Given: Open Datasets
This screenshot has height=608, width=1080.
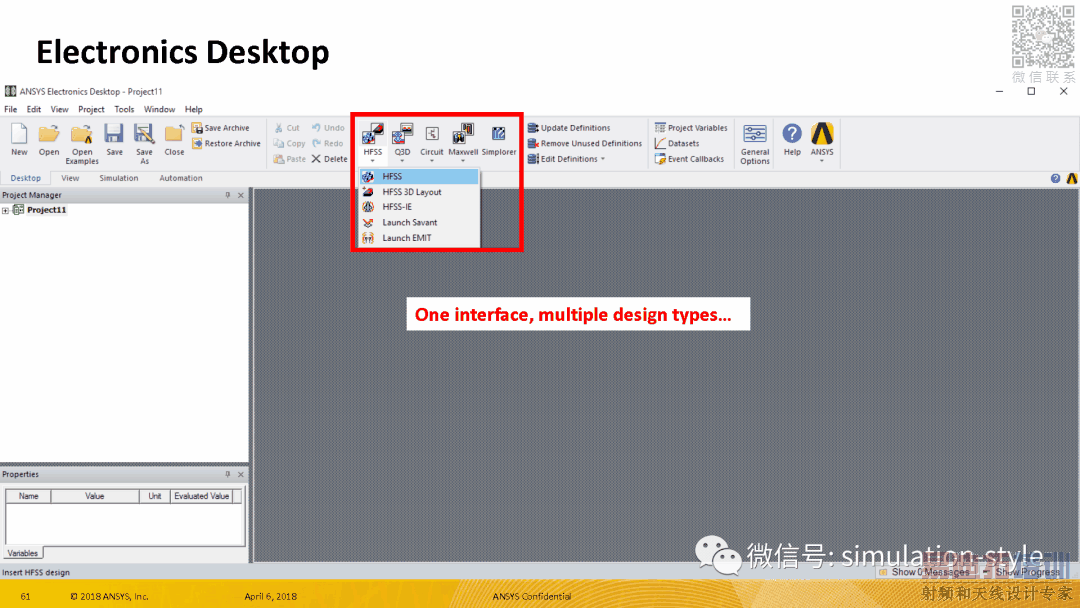Looking at the screenshot, I should click(x=677, y=143).
